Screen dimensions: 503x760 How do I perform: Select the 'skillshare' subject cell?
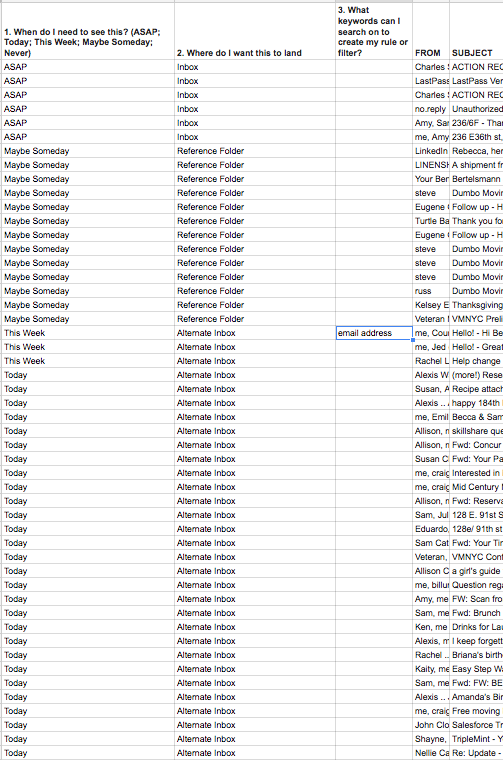[476, 431]
